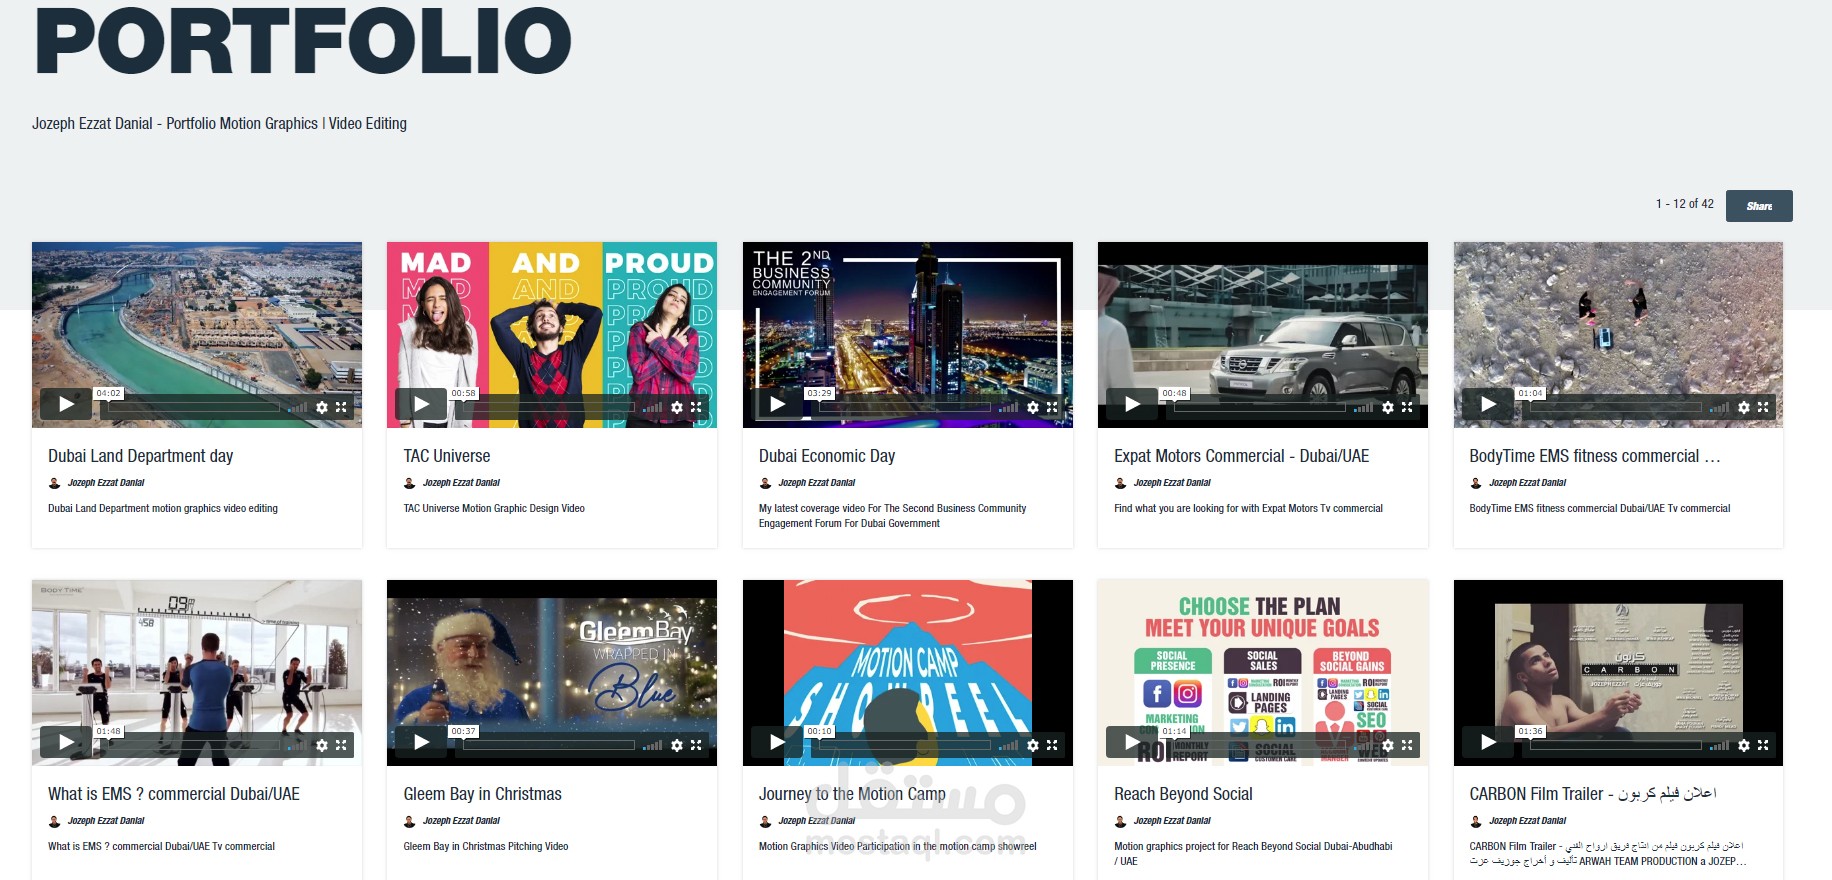Open settings gear on CARBON Film Trailer player

pos(1744,745)
